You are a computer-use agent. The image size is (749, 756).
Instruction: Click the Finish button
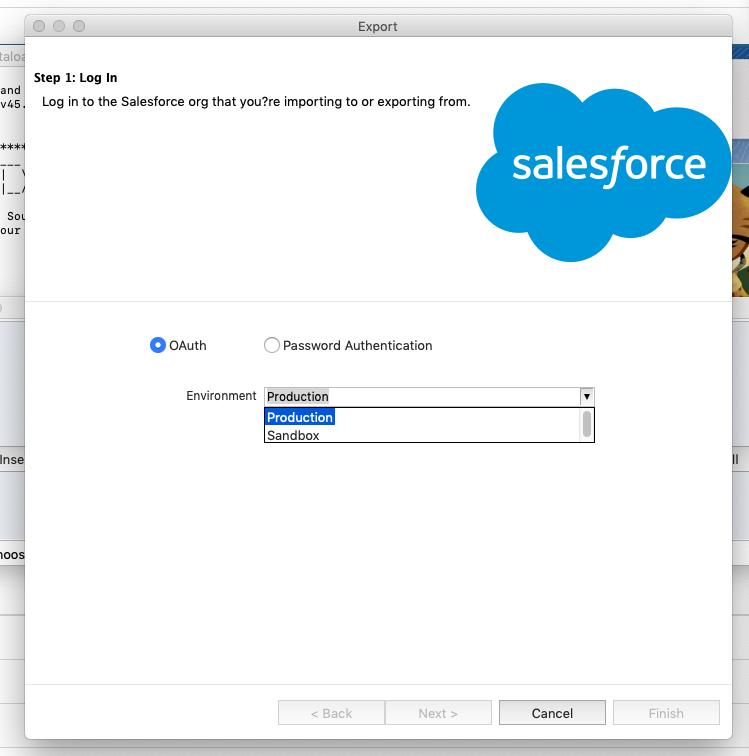coord(666,713)
